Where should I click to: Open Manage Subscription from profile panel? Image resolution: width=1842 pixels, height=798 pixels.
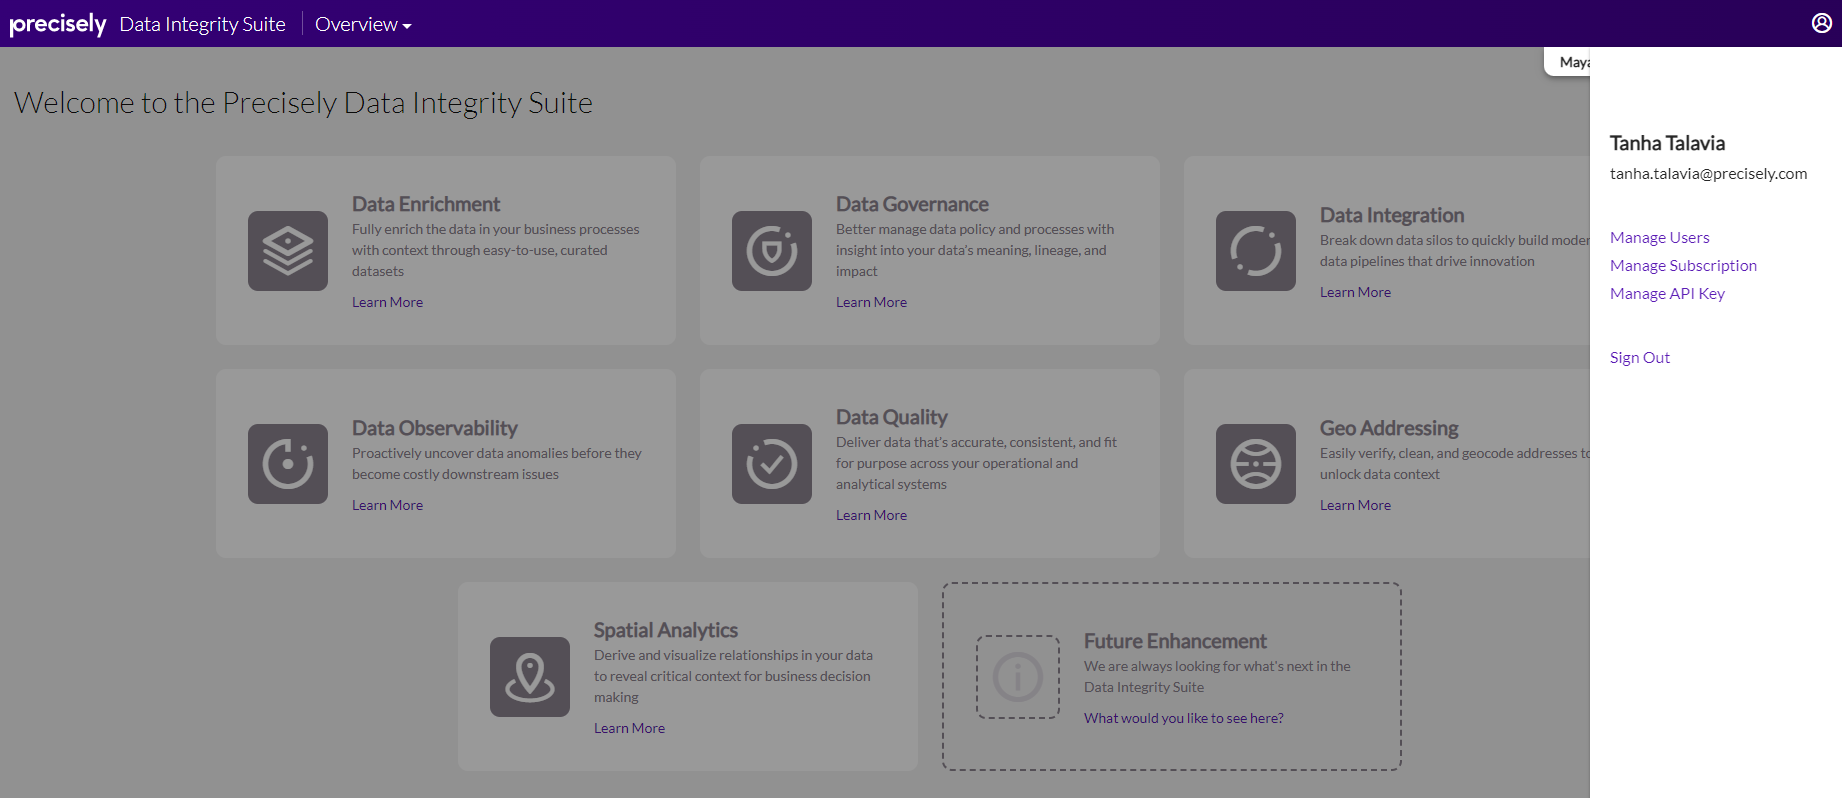coord(1683,265)
